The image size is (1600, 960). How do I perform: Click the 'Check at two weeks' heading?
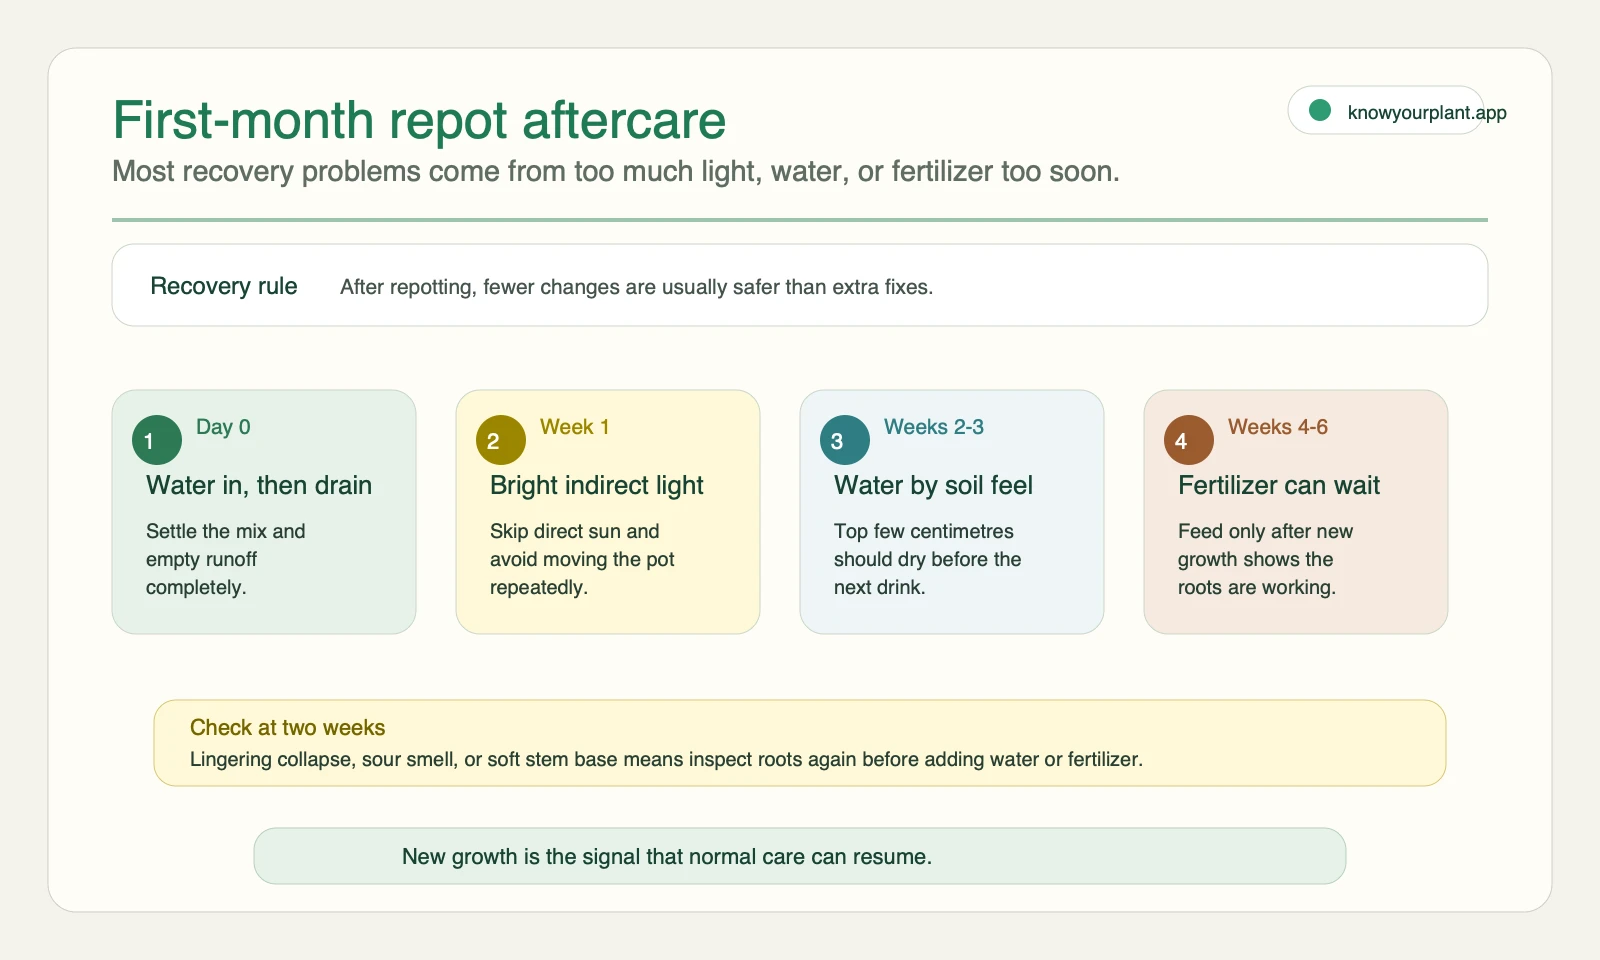click(288, 728)
